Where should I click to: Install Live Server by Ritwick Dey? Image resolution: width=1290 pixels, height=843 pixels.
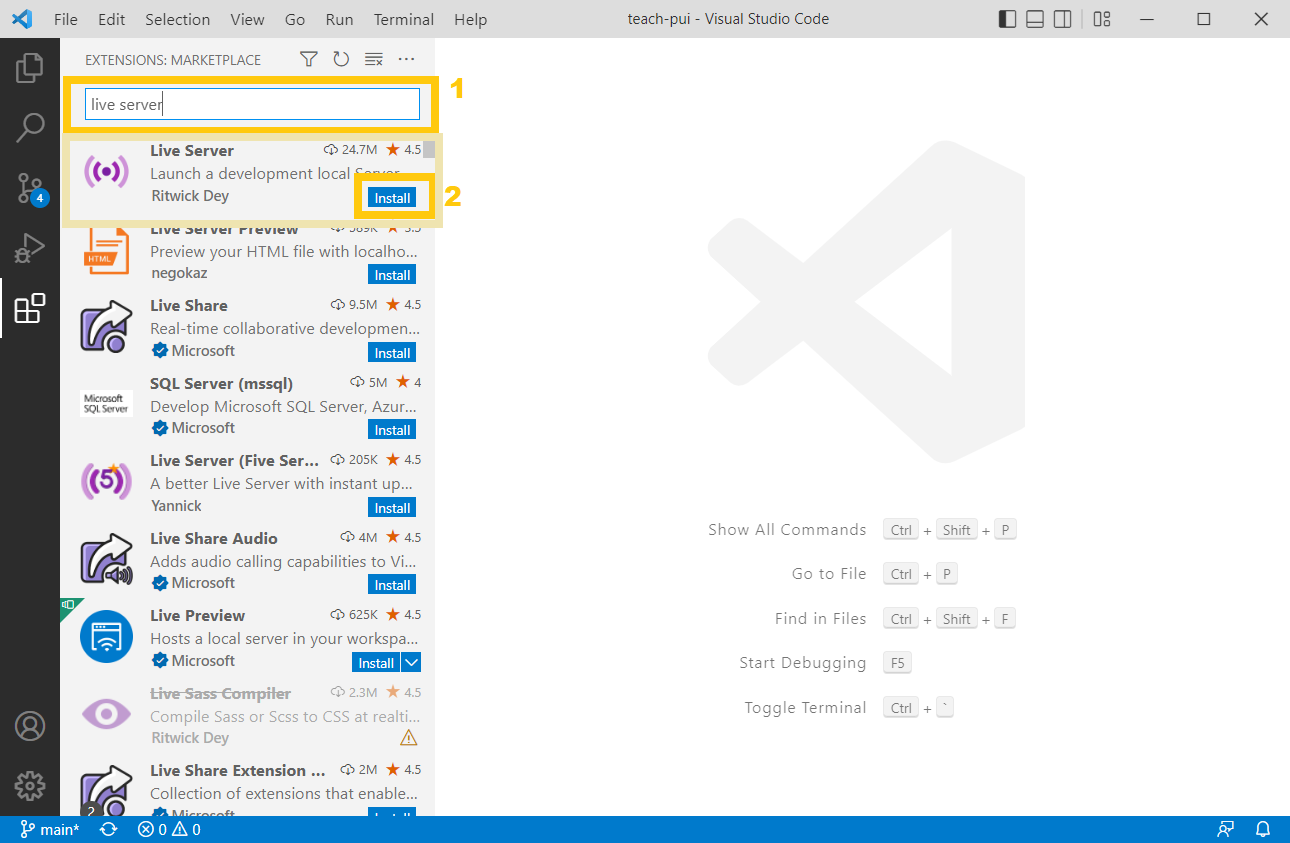[x=392, y=198]
